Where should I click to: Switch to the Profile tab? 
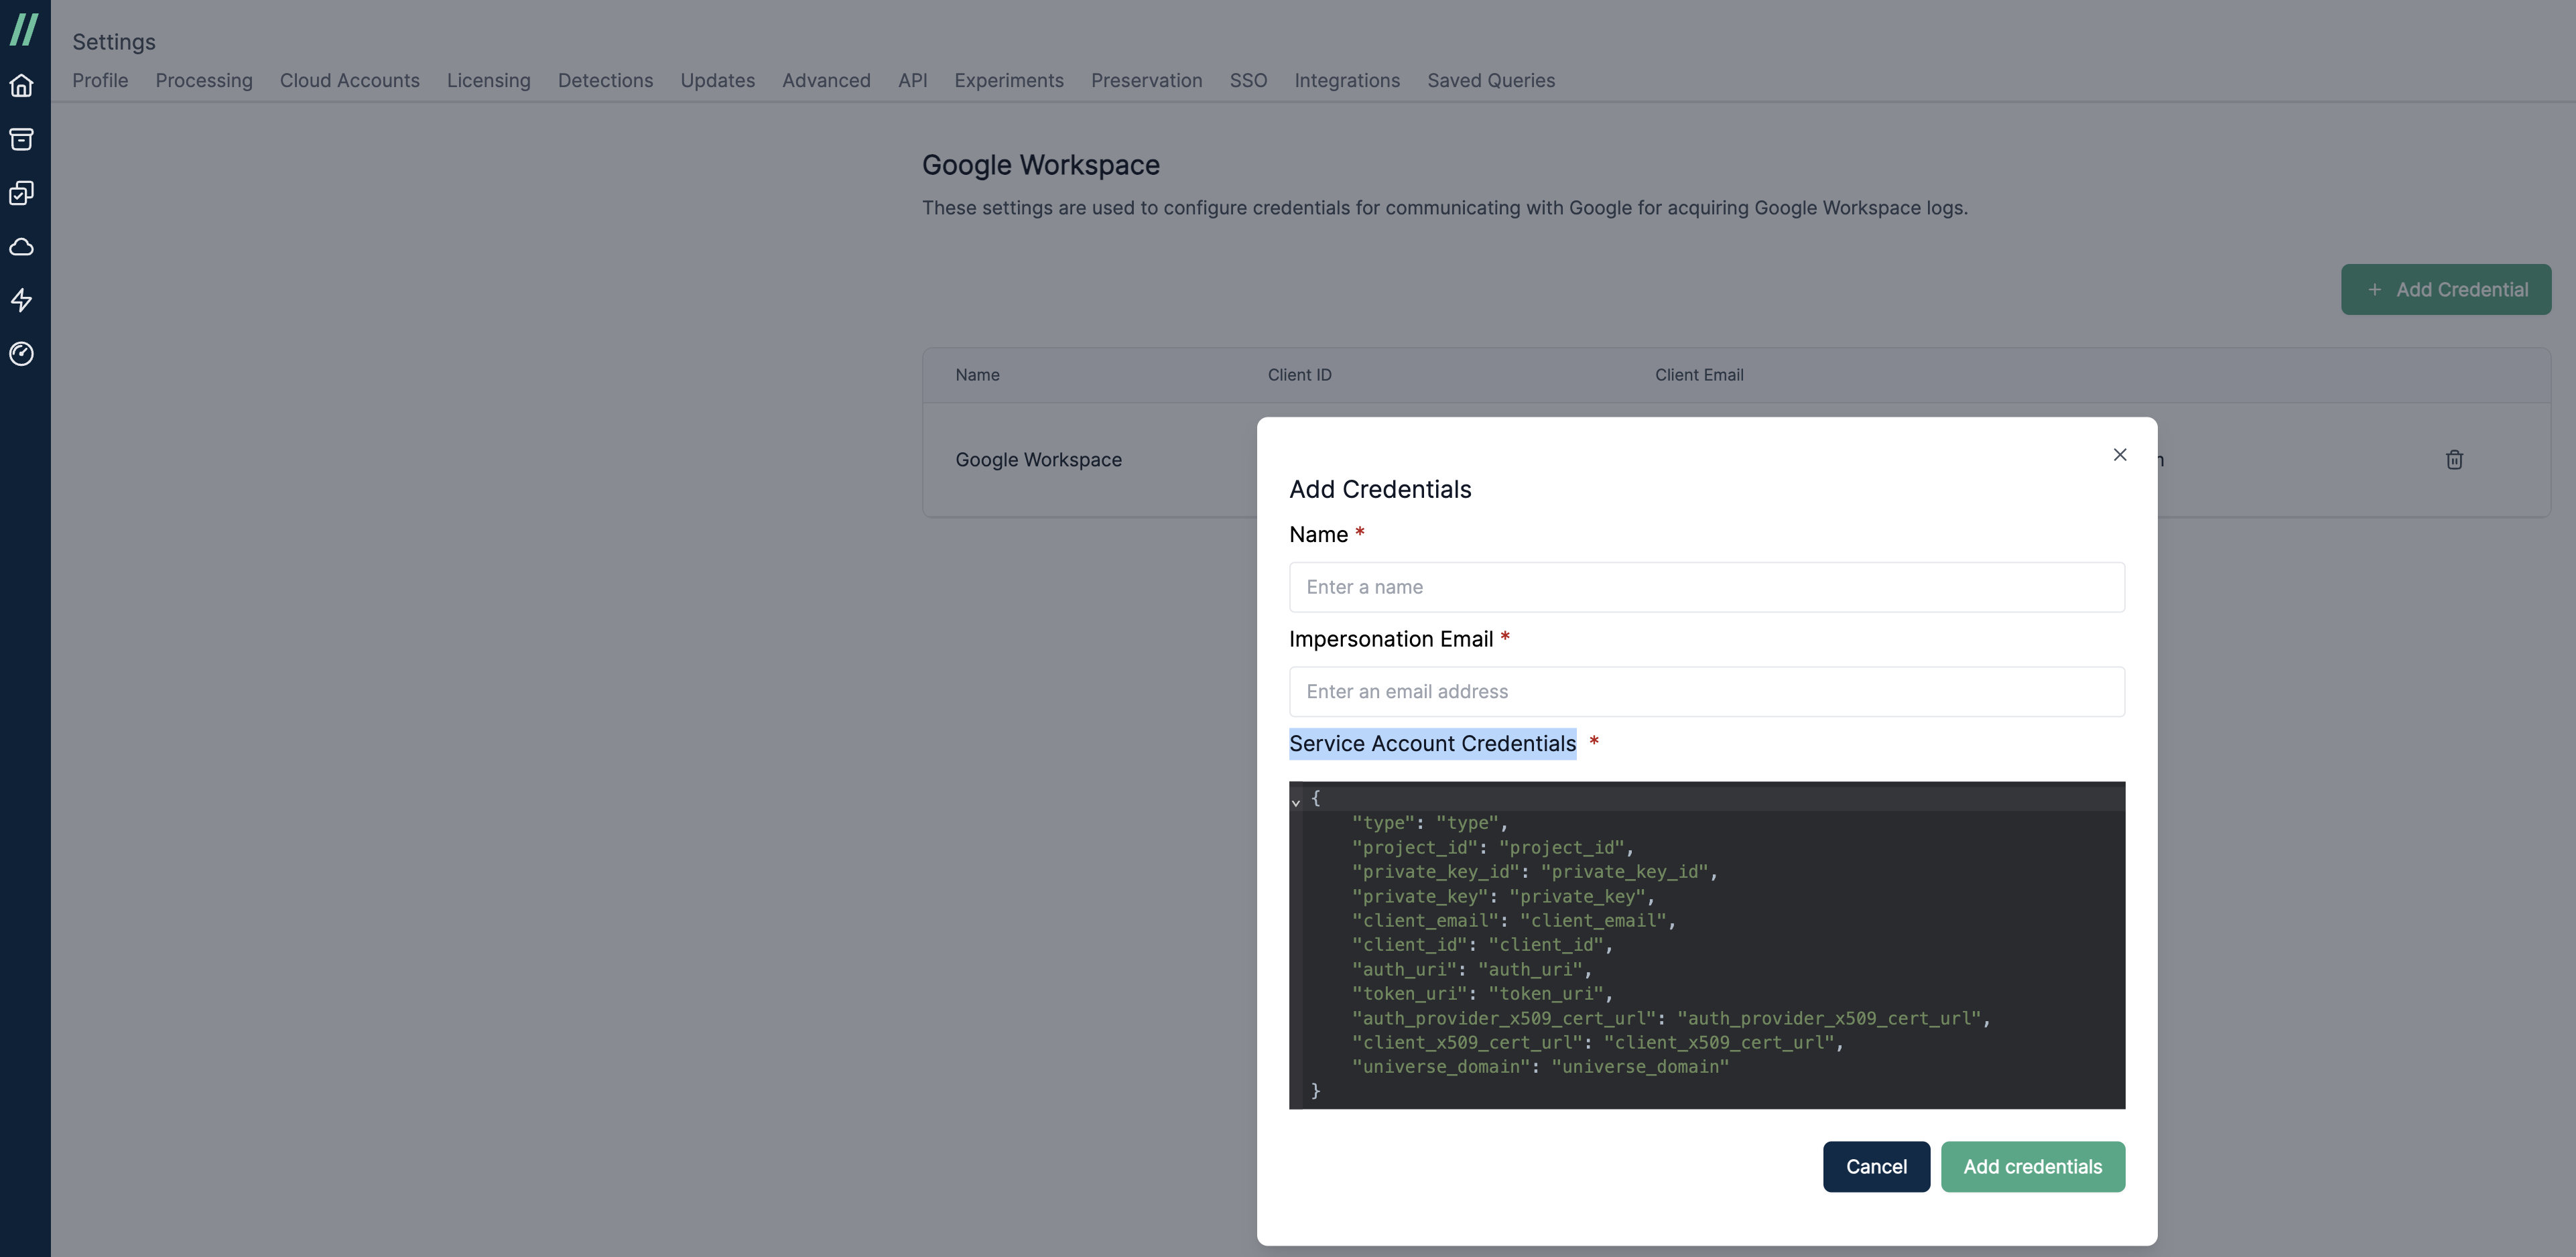100,80
